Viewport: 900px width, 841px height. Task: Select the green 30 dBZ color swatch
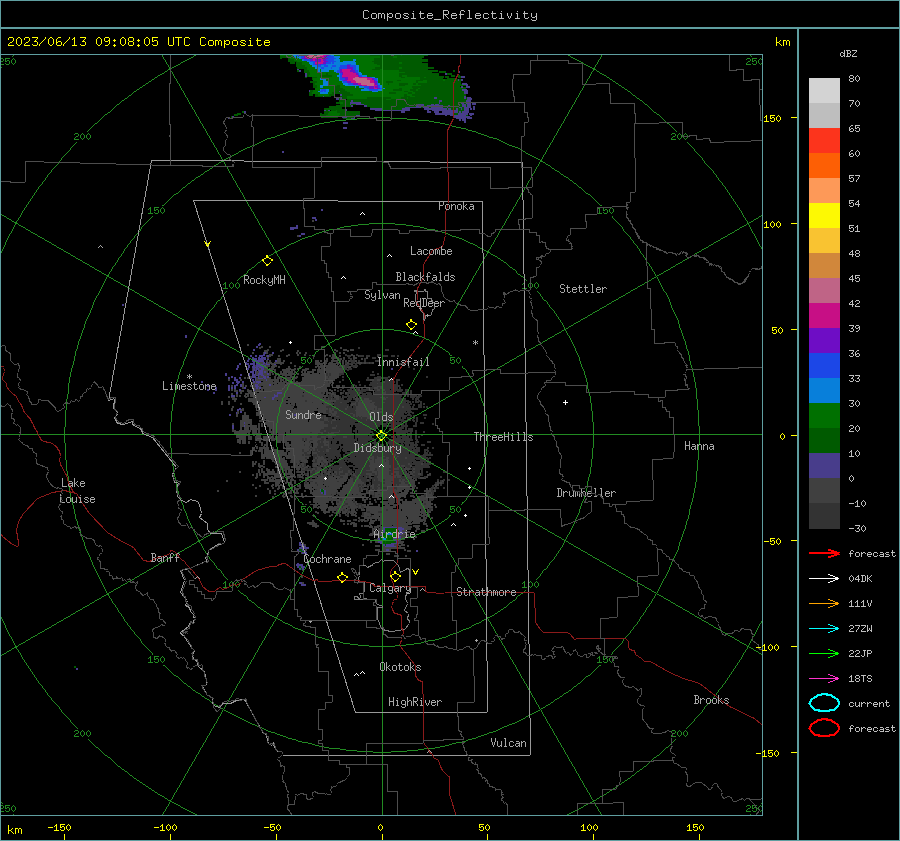[824, 416]
